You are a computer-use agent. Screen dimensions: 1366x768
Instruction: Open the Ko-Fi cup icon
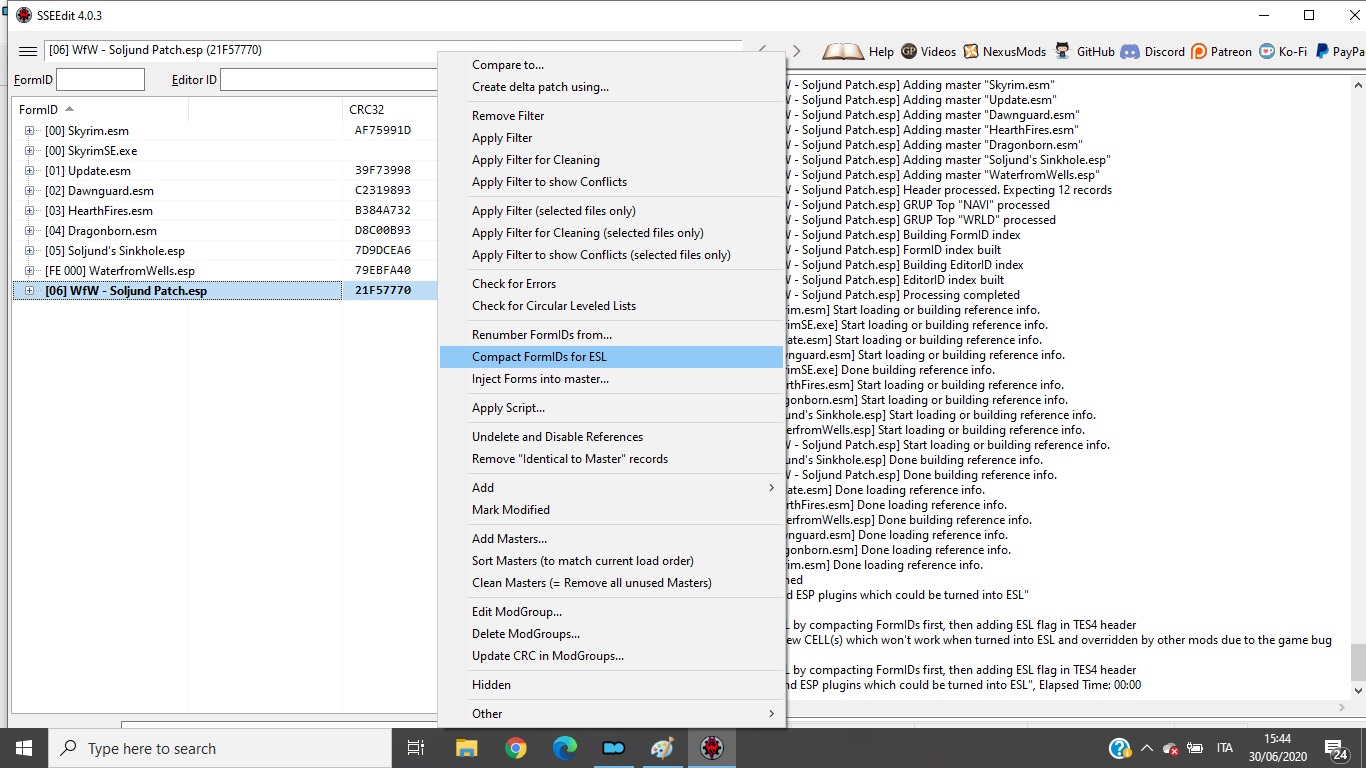(1267, 51)
